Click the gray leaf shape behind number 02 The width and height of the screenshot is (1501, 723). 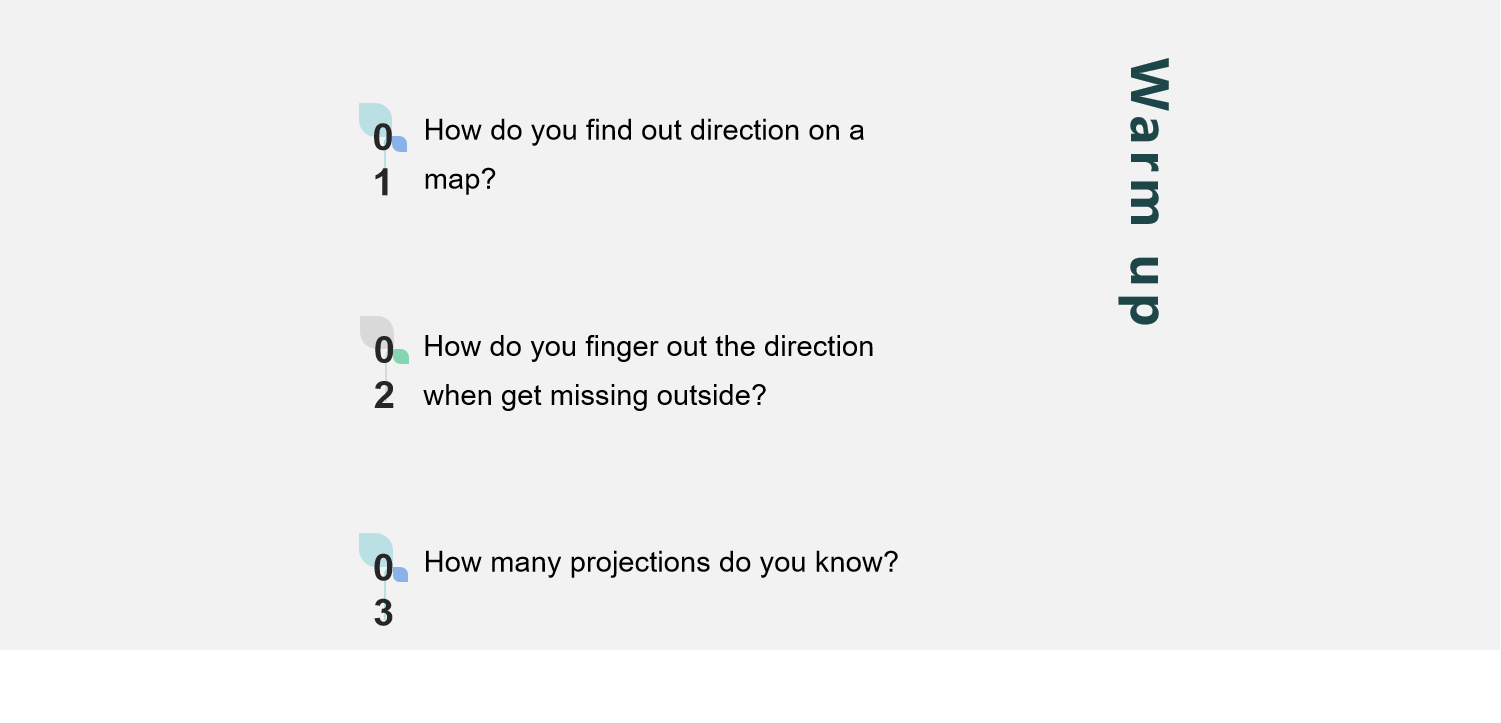(373, 328)
